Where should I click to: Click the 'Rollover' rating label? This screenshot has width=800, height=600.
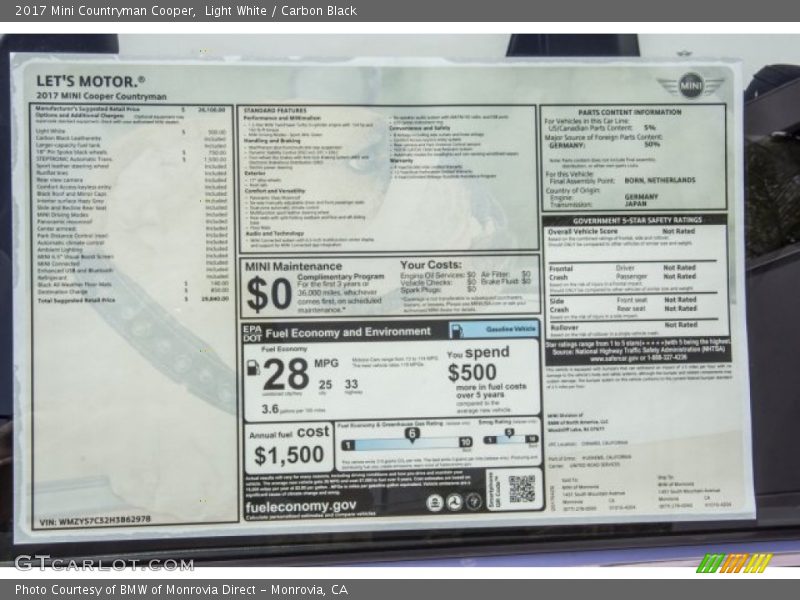click(x=564, y=327)
